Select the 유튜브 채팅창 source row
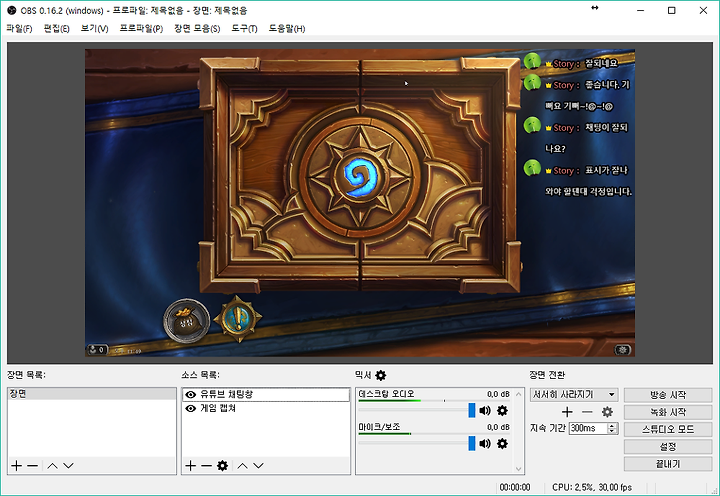 [266, 395]
